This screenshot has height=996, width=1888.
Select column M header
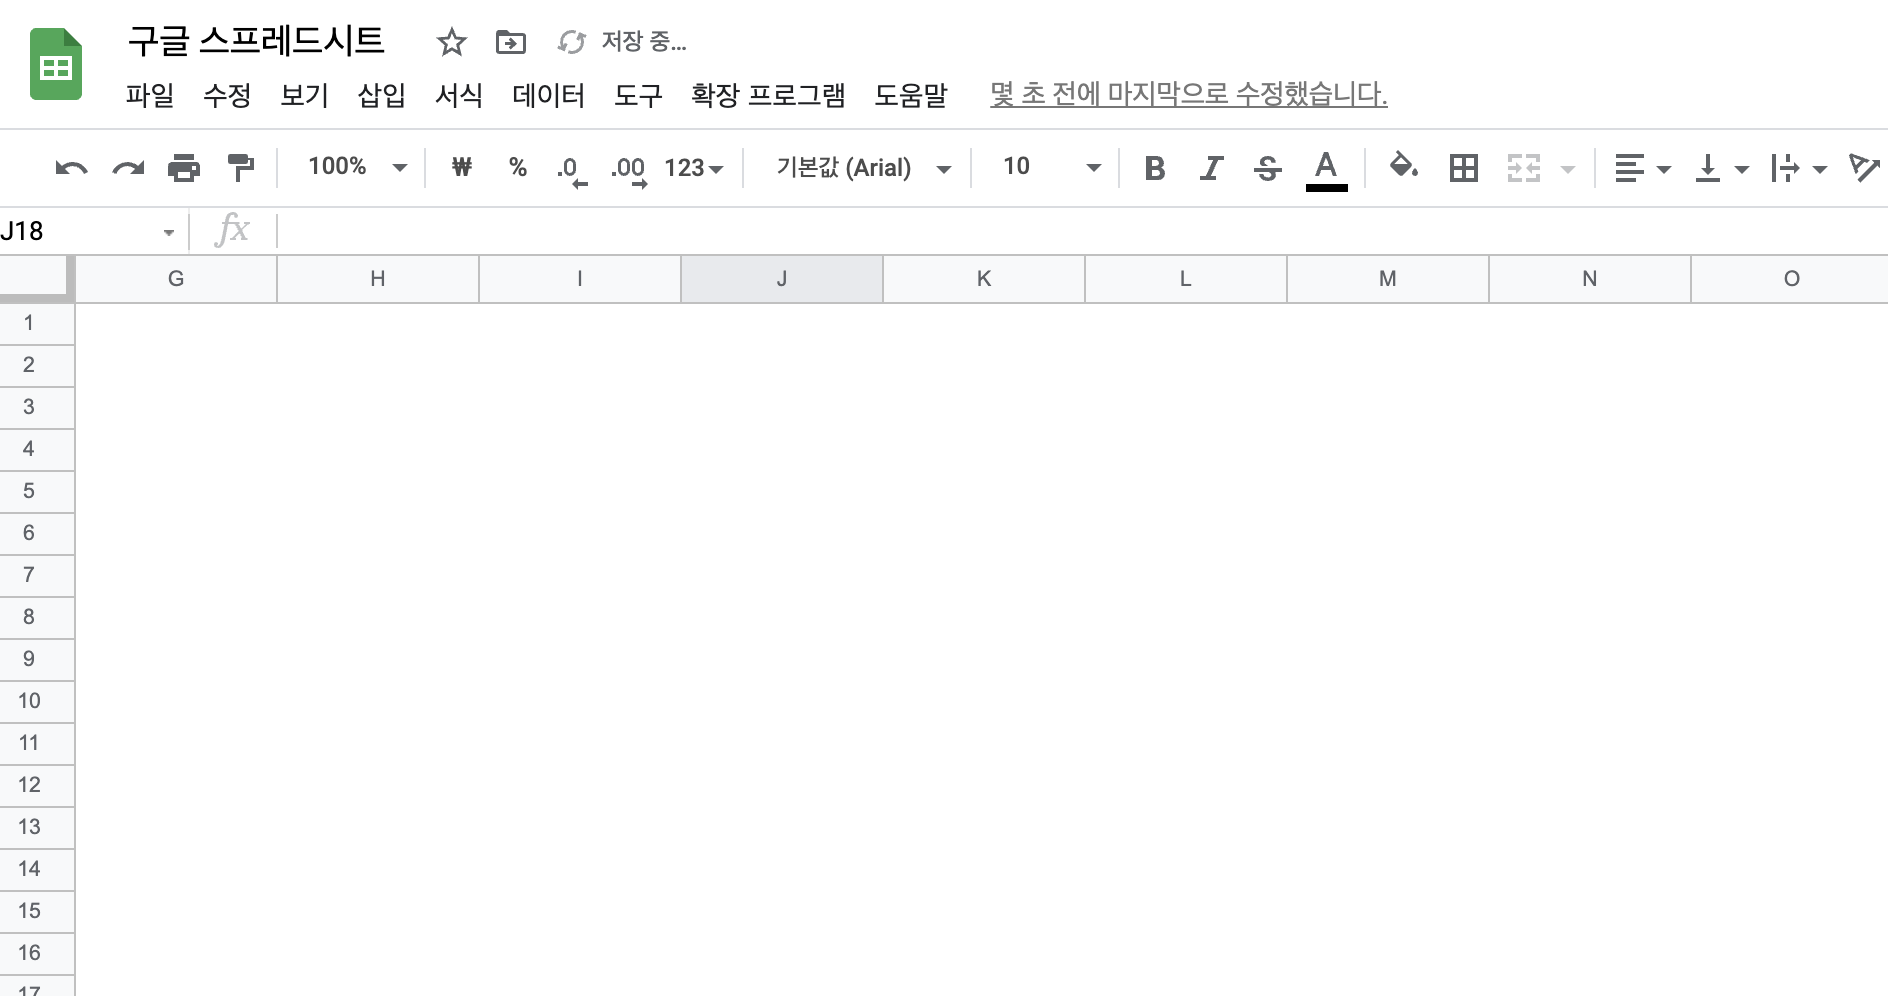tap(1388, 279)
